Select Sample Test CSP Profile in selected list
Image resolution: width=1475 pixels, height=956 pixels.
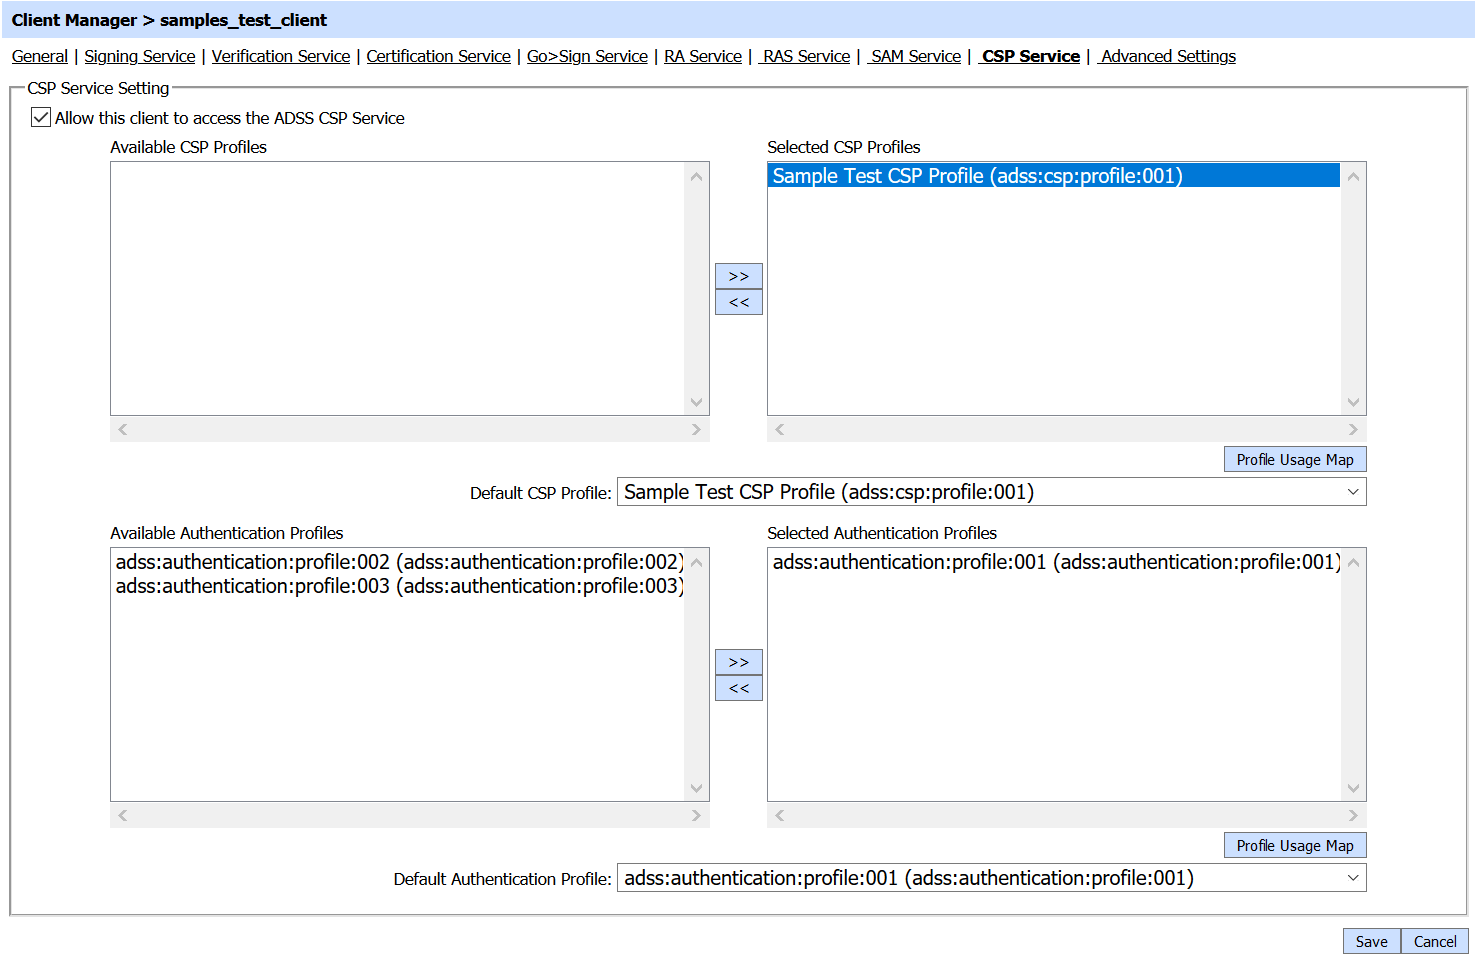(x=977, y=176)
